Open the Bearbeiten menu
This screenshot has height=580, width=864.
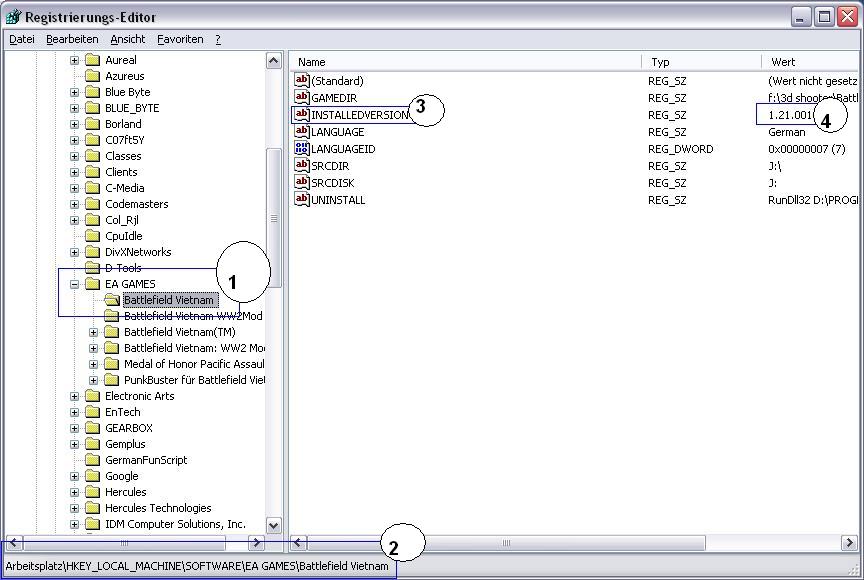click(72, 39)
